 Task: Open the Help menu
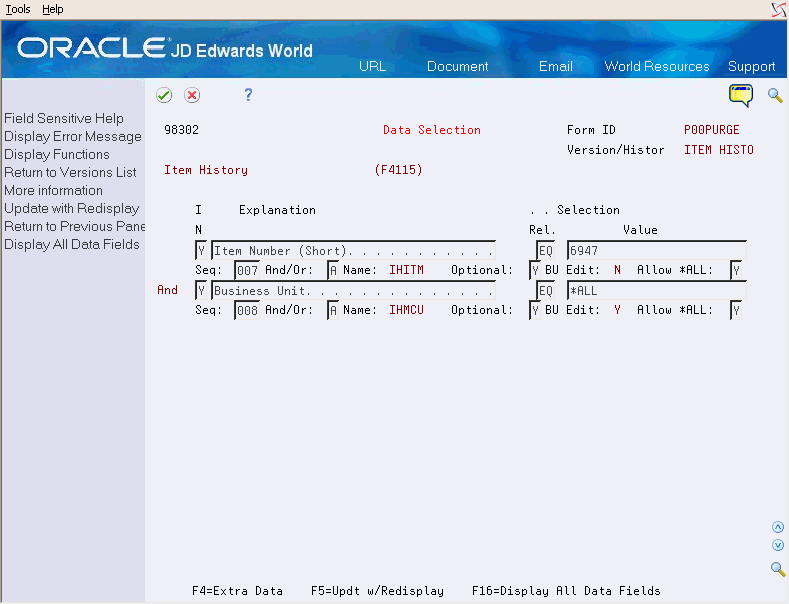pyautogui.click(x=52, y=9)
